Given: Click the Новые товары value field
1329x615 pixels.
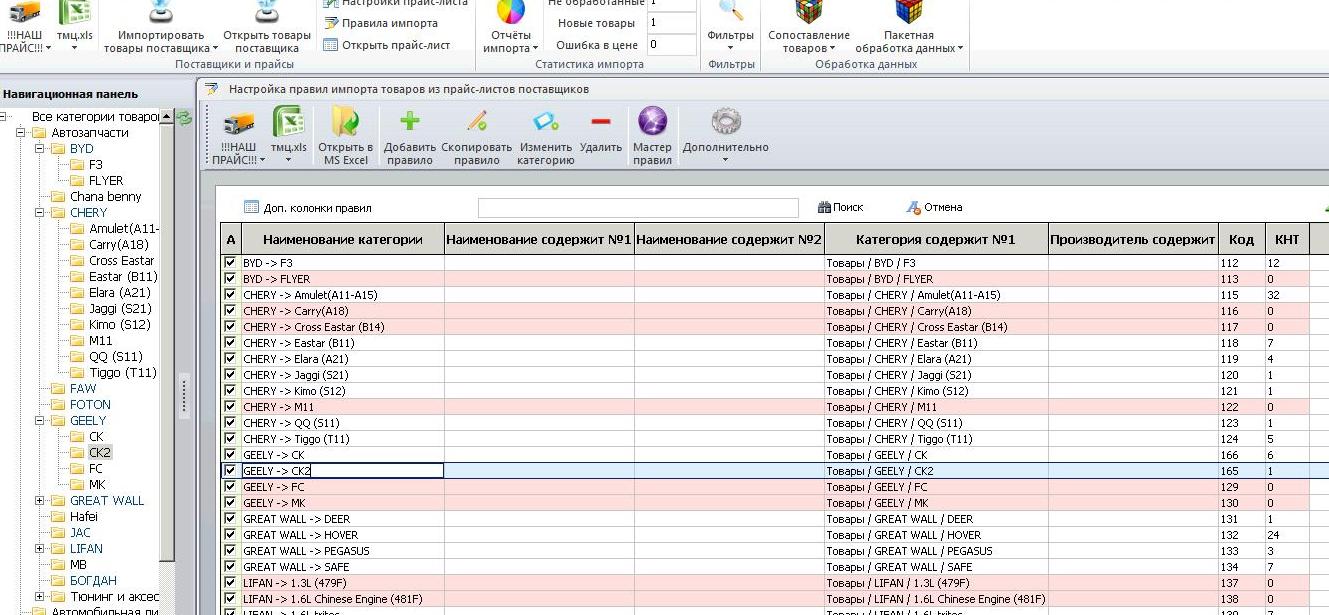Looking at the screenshot, I should pos(671,23).
